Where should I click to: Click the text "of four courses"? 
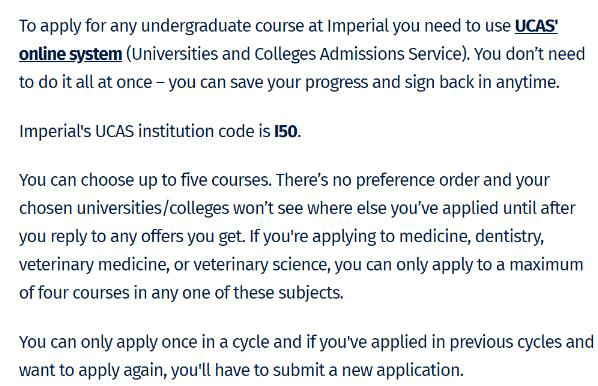click(74, 293)
